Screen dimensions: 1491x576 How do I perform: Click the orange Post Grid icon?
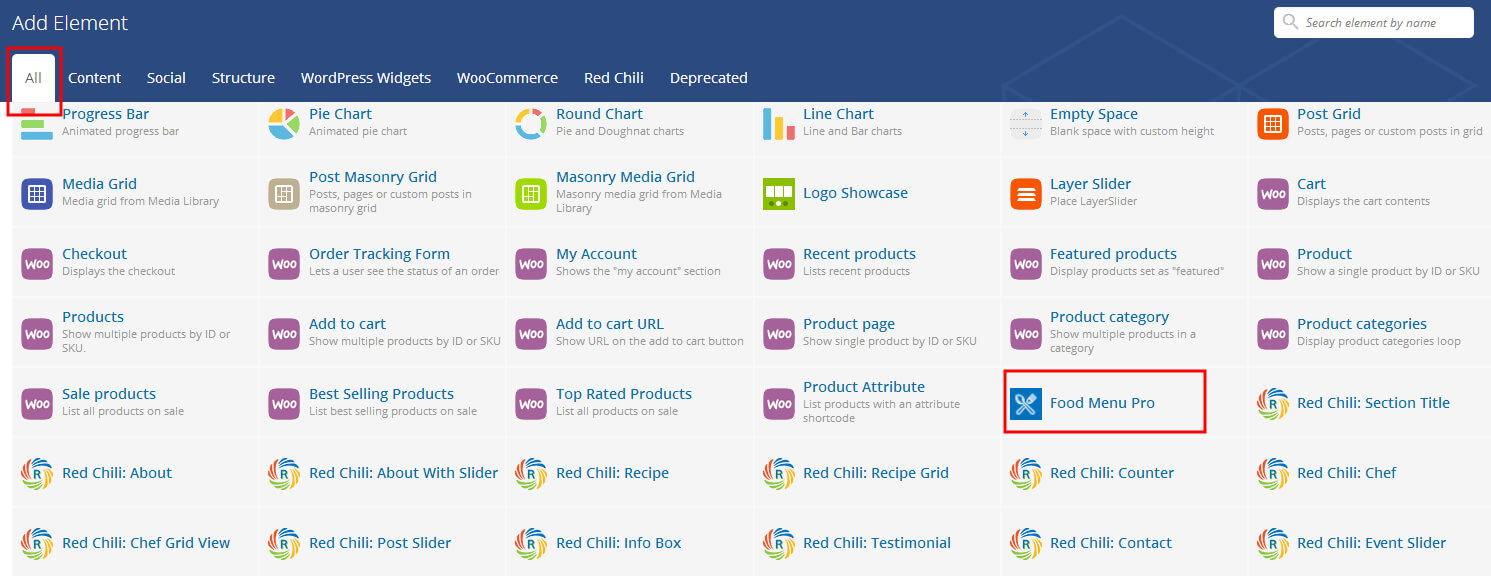click(1273, 124)
